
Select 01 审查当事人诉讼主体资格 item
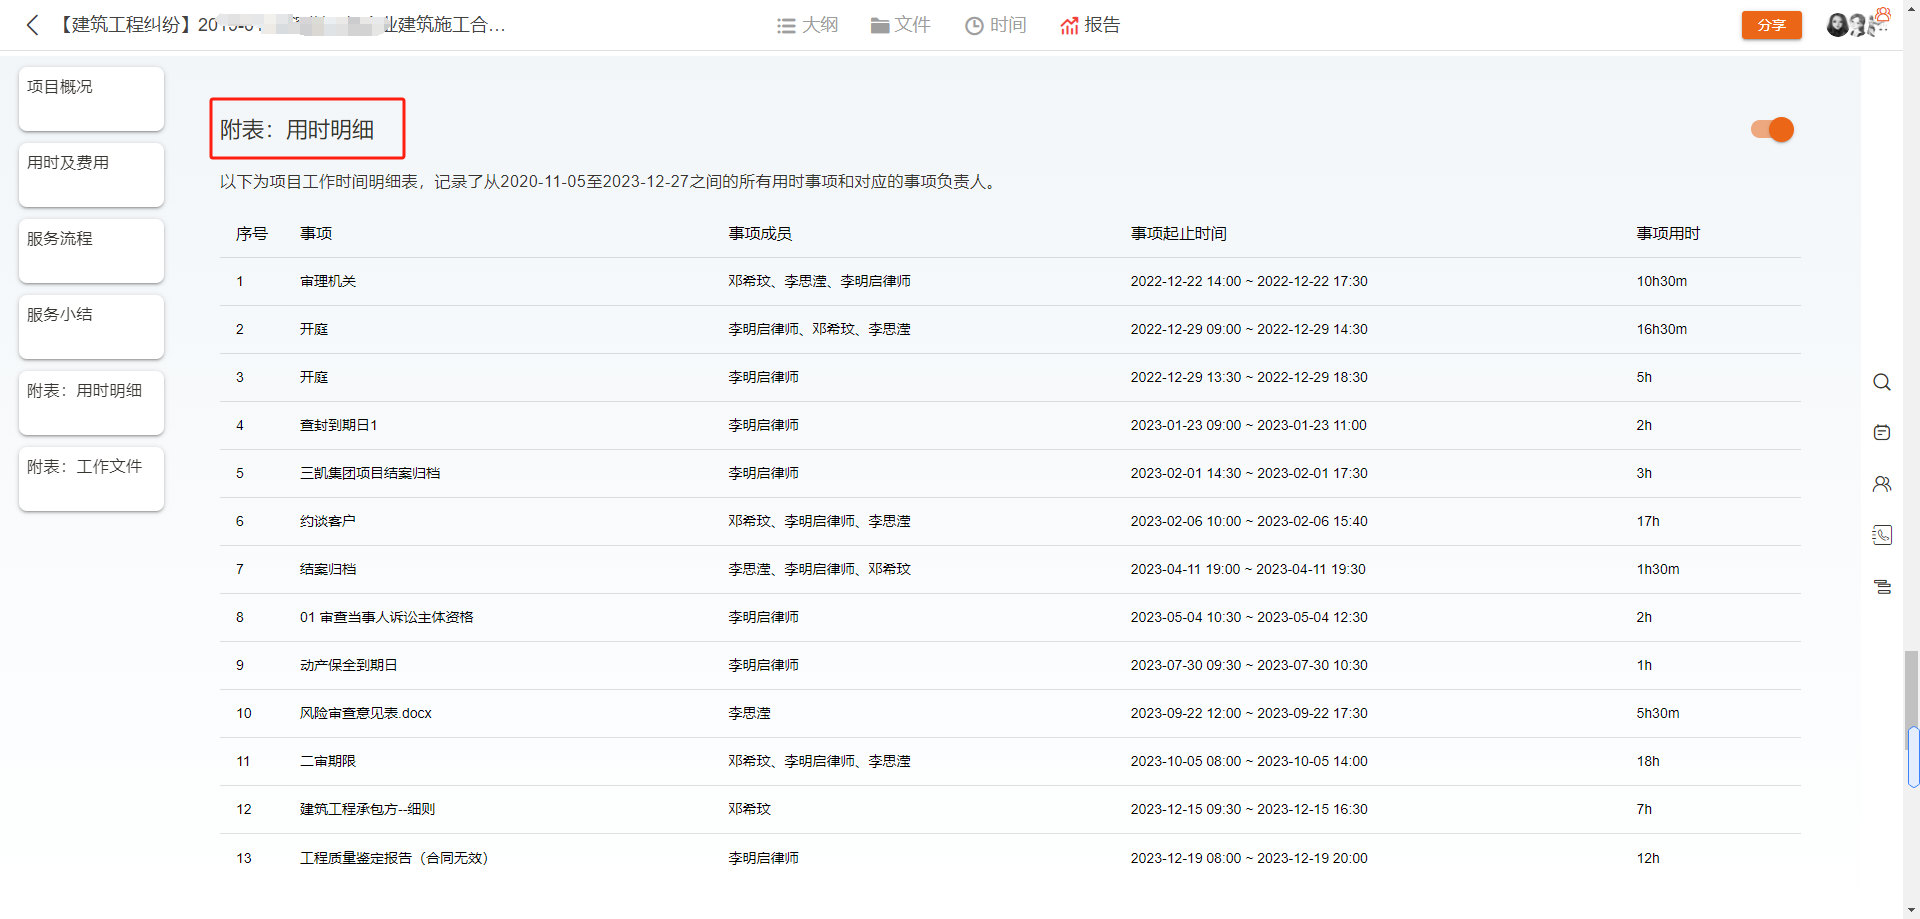coord(387,618)
